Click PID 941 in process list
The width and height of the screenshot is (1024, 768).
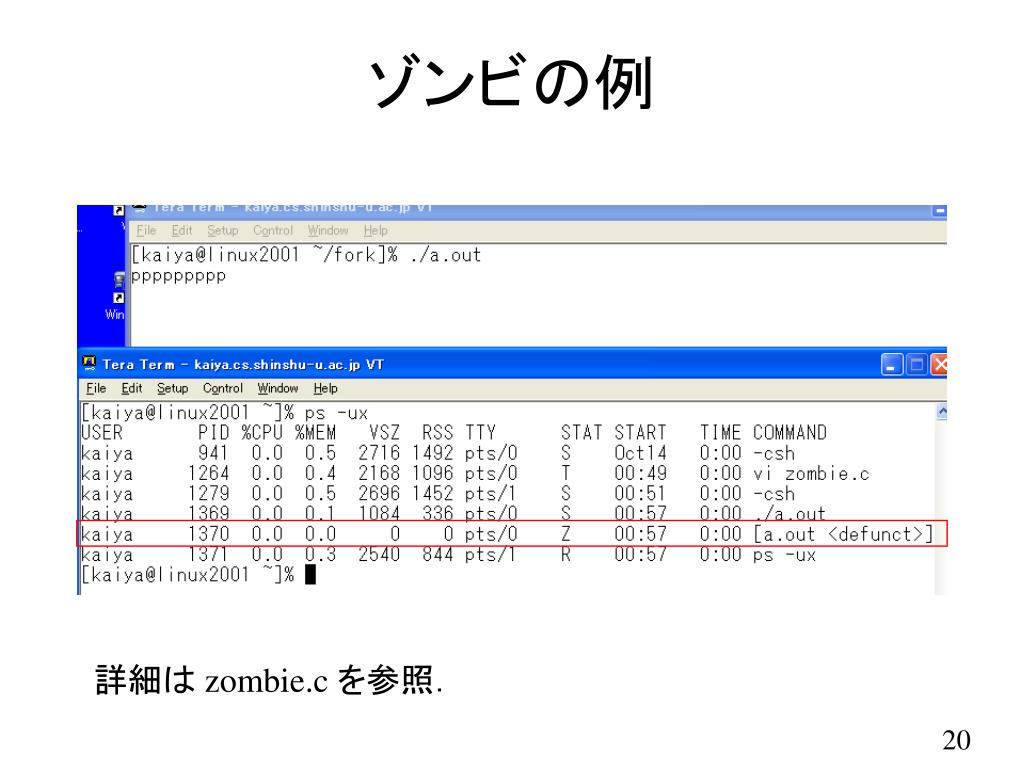[x=214, y=453]
